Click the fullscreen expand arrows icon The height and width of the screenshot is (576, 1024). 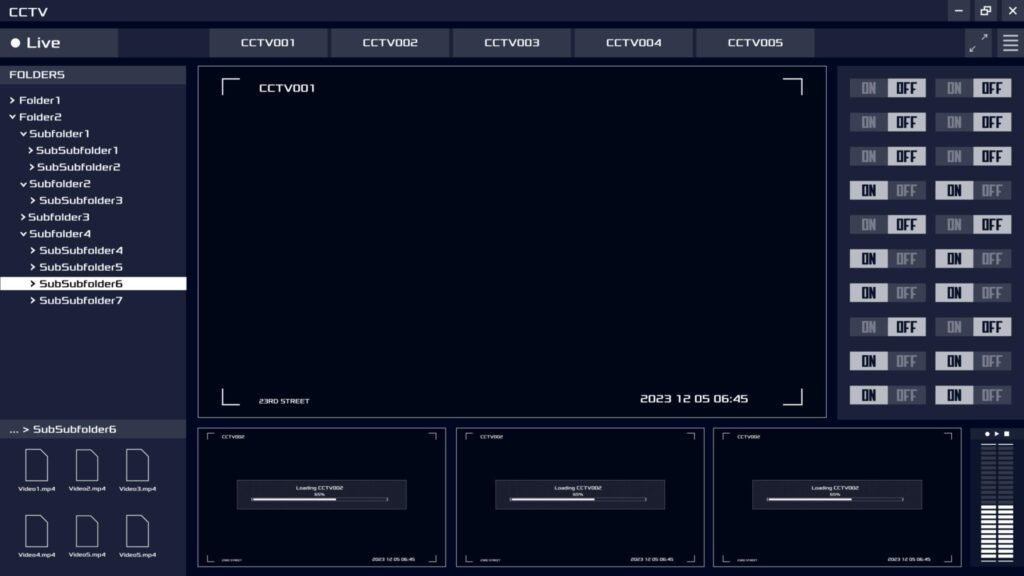click(978, 43)
